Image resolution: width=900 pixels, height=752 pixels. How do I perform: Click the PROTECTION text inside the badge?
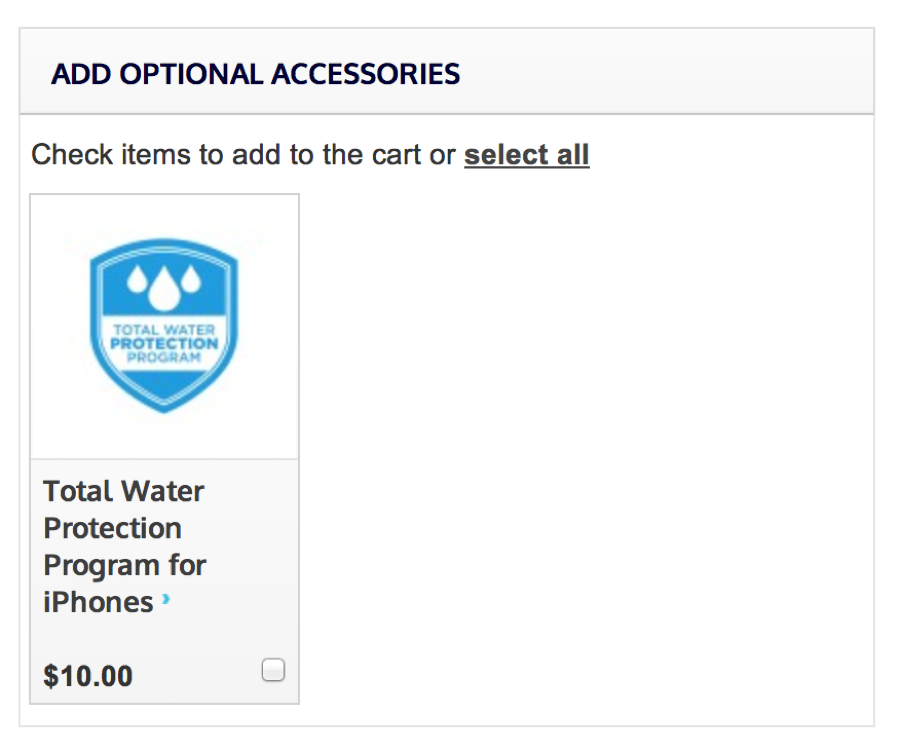164,343
